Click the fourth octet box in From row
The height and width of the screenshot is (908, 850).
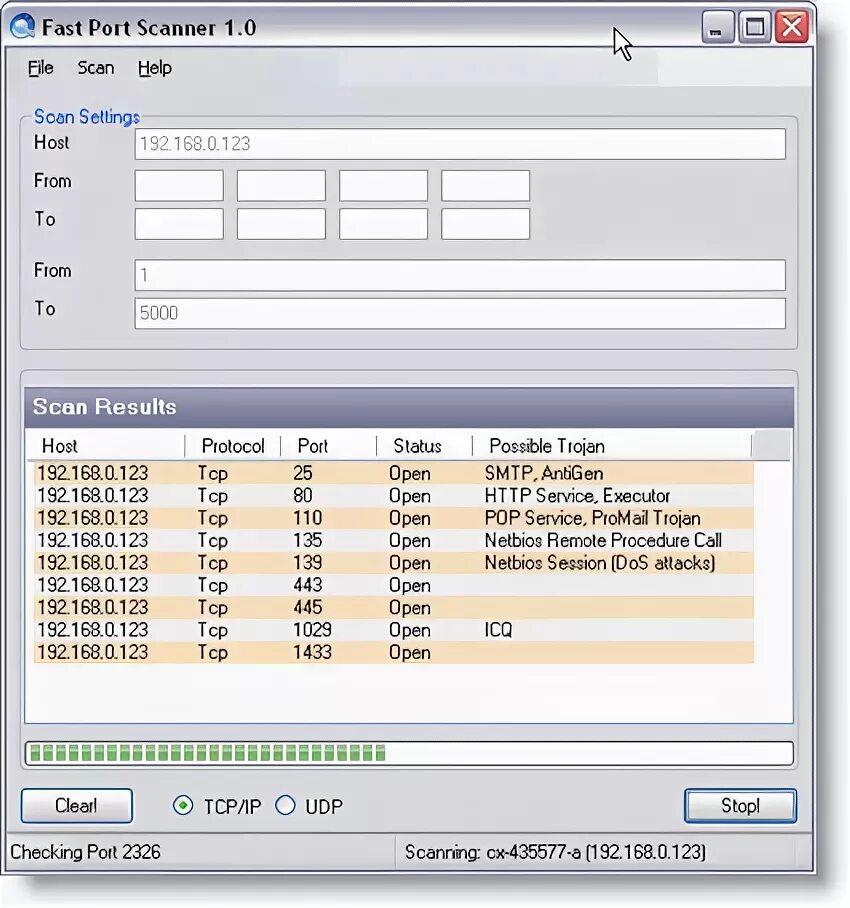pyautogui.click(x=485, y=185)
